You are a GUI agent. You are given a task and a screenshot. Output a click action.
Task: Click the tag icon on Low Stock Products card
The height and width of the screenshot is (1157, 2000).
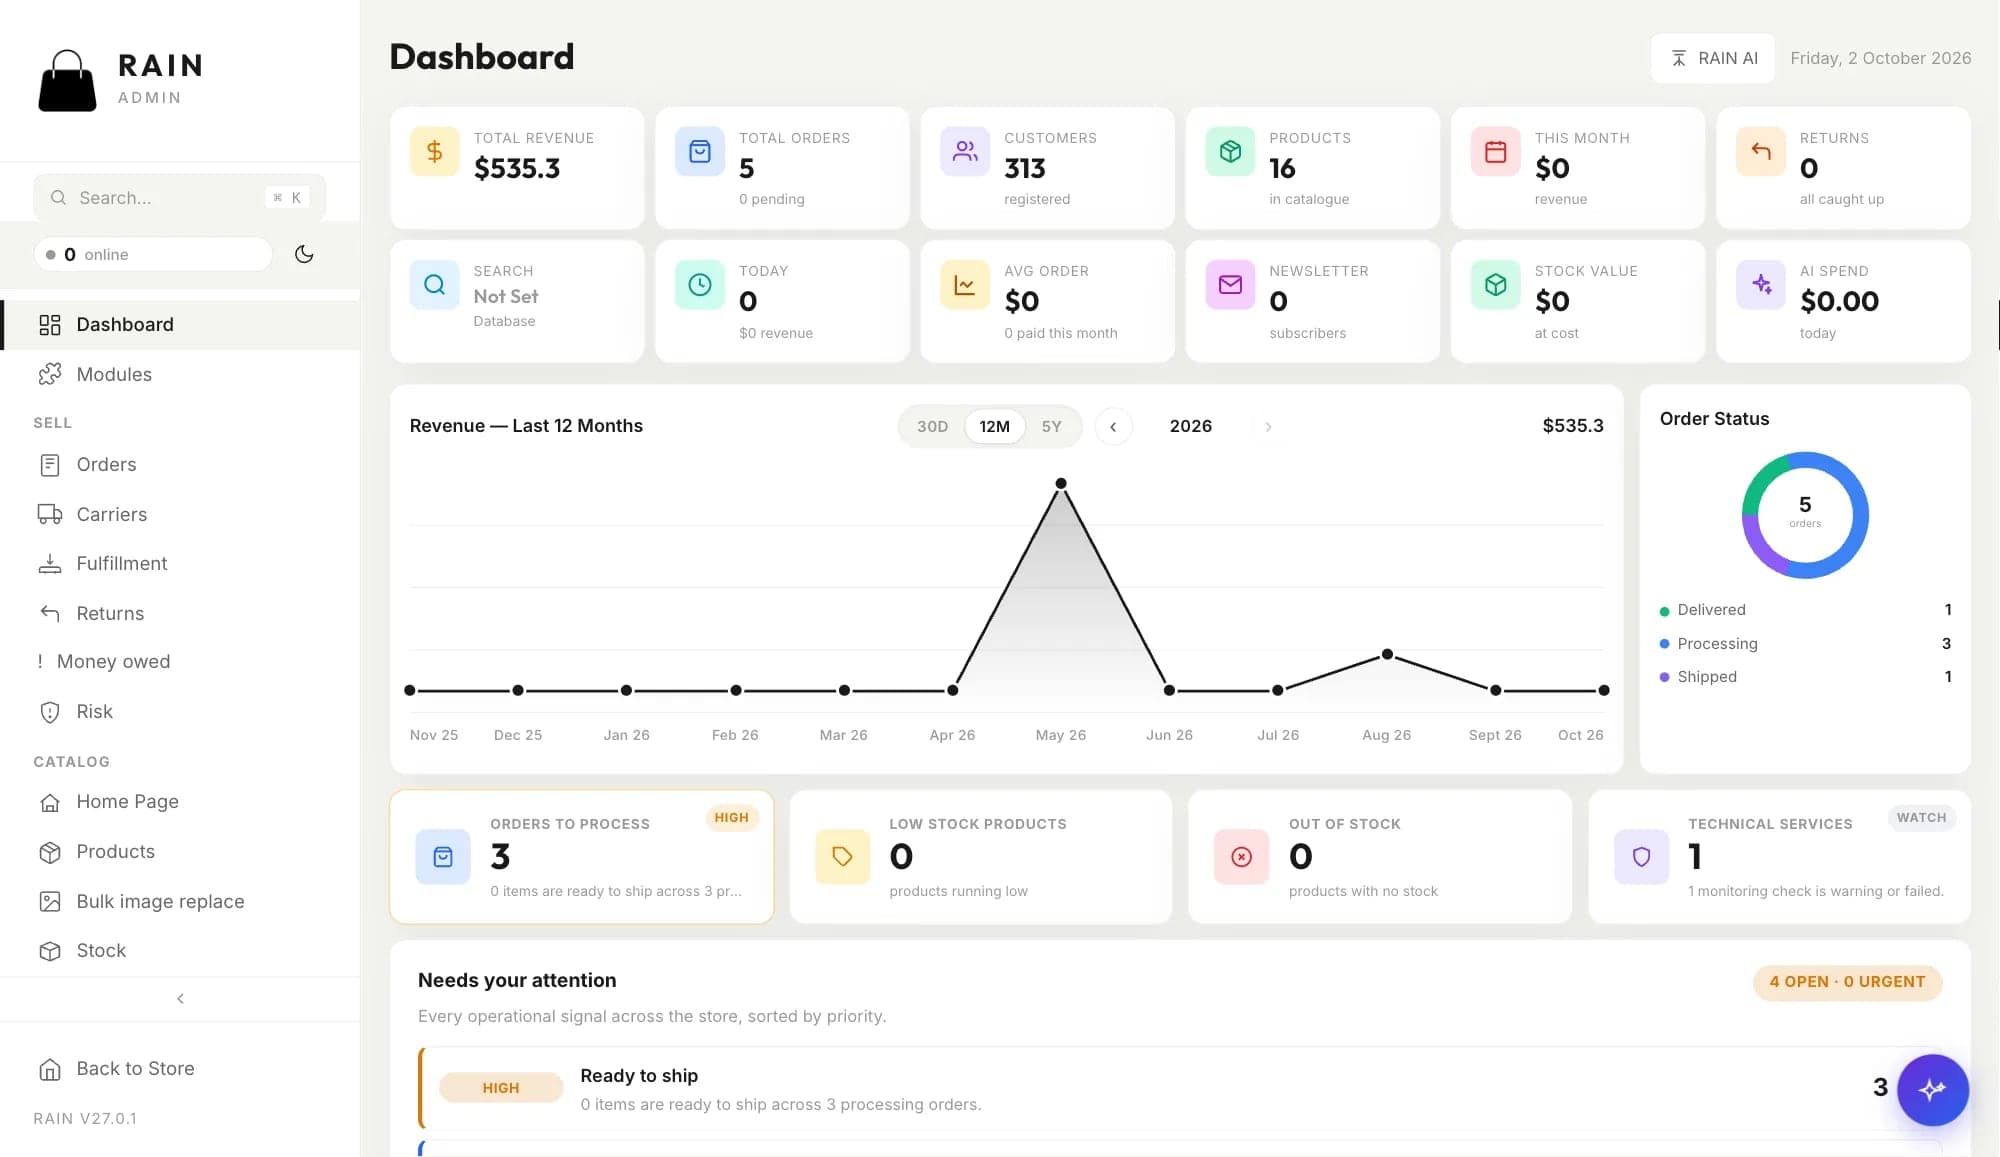842,857
